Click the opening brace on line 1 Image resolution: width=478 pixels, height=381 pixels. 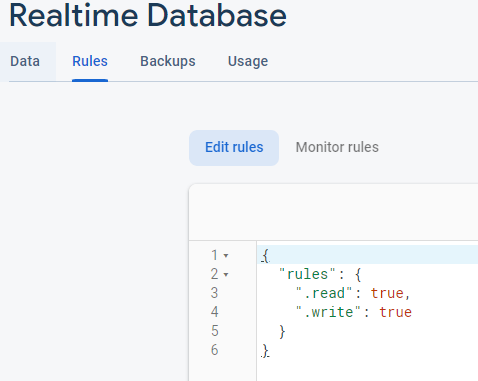tap(265, 256)
